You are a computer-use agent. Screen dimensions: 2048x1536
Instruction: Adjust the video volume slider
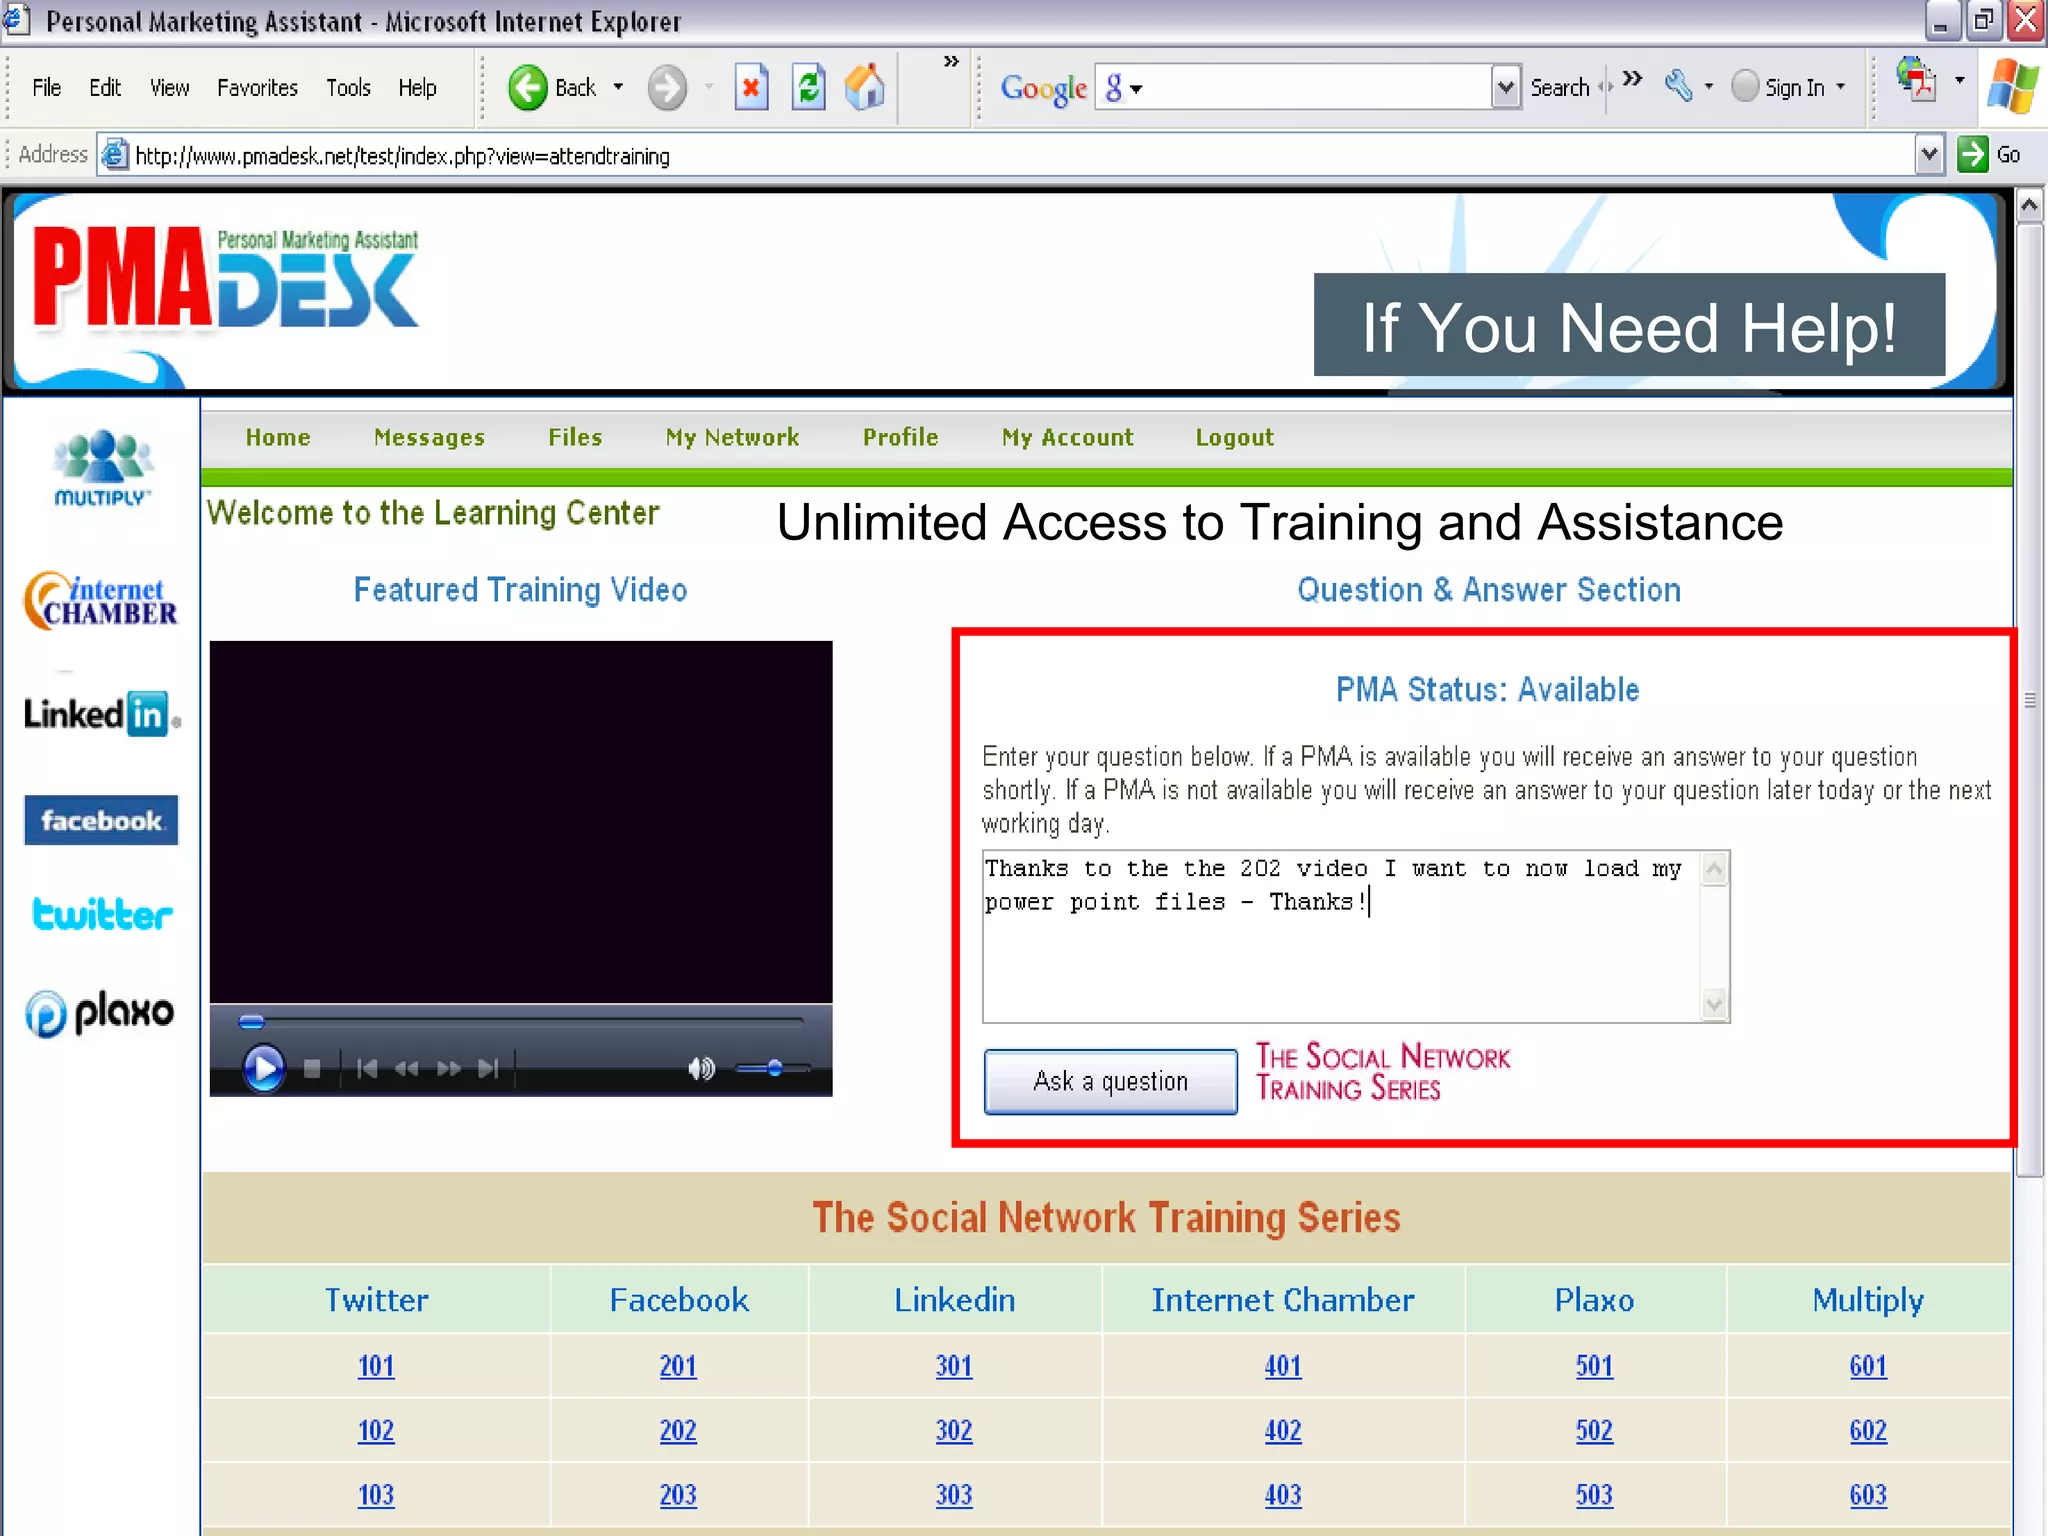pos(773,1069)
